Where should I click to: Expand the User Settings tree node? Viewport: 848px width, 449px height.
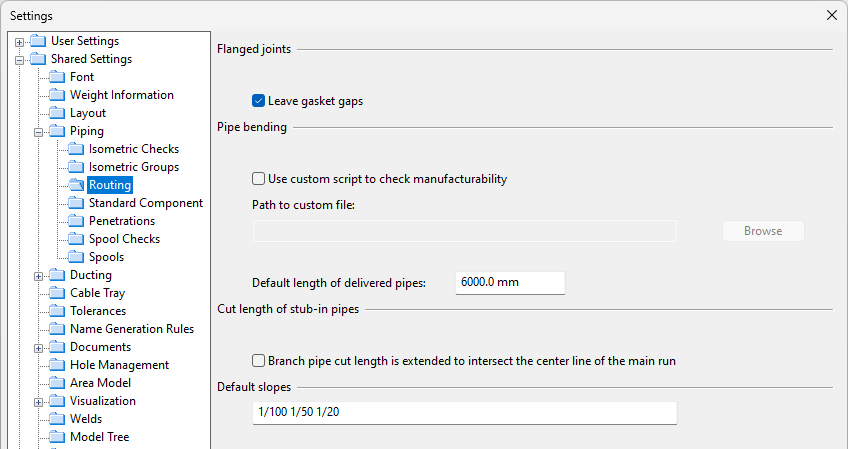click(20, 41)
